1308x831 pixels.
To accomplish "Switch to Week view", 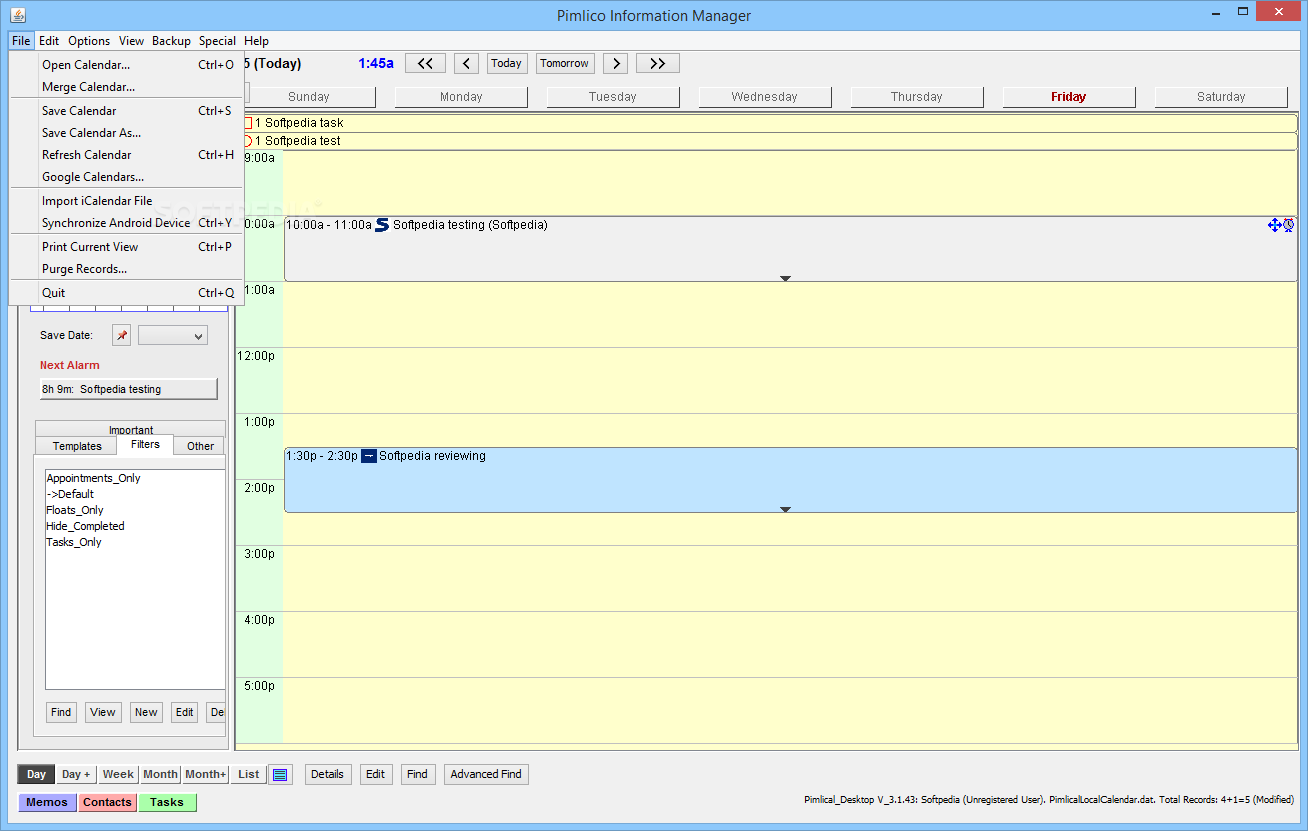I will [118, 774].
